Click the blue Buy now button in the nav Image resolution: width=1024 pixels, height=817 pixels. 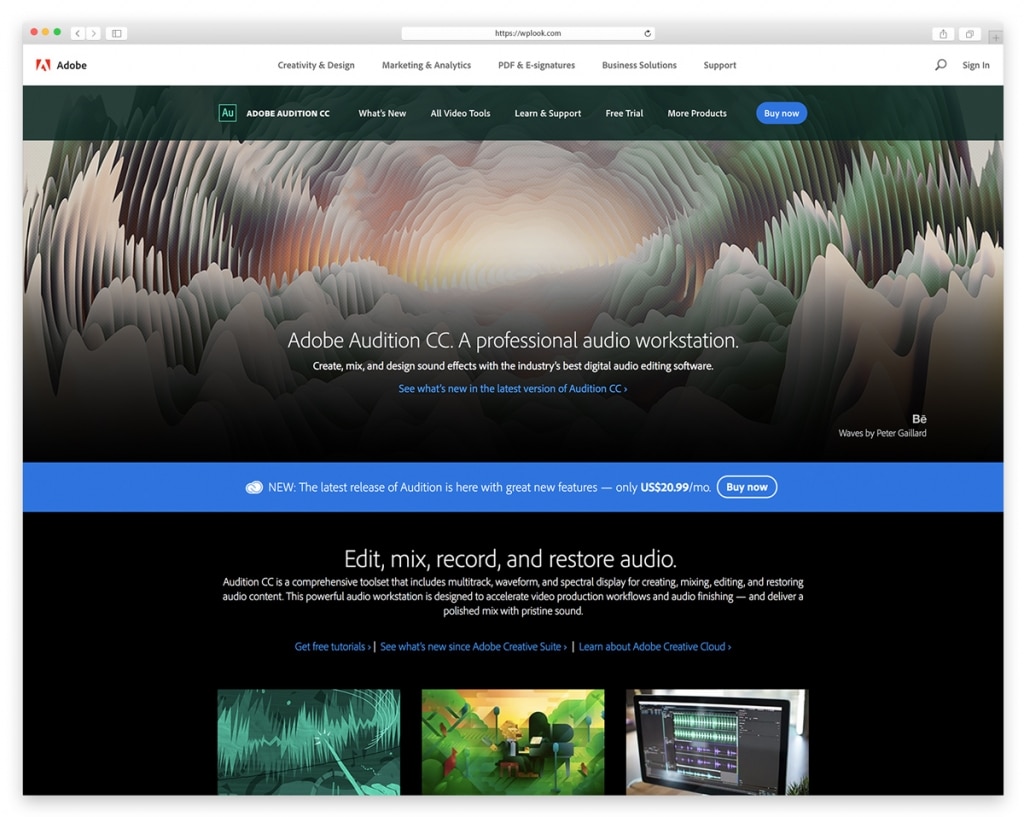point(781,113)
